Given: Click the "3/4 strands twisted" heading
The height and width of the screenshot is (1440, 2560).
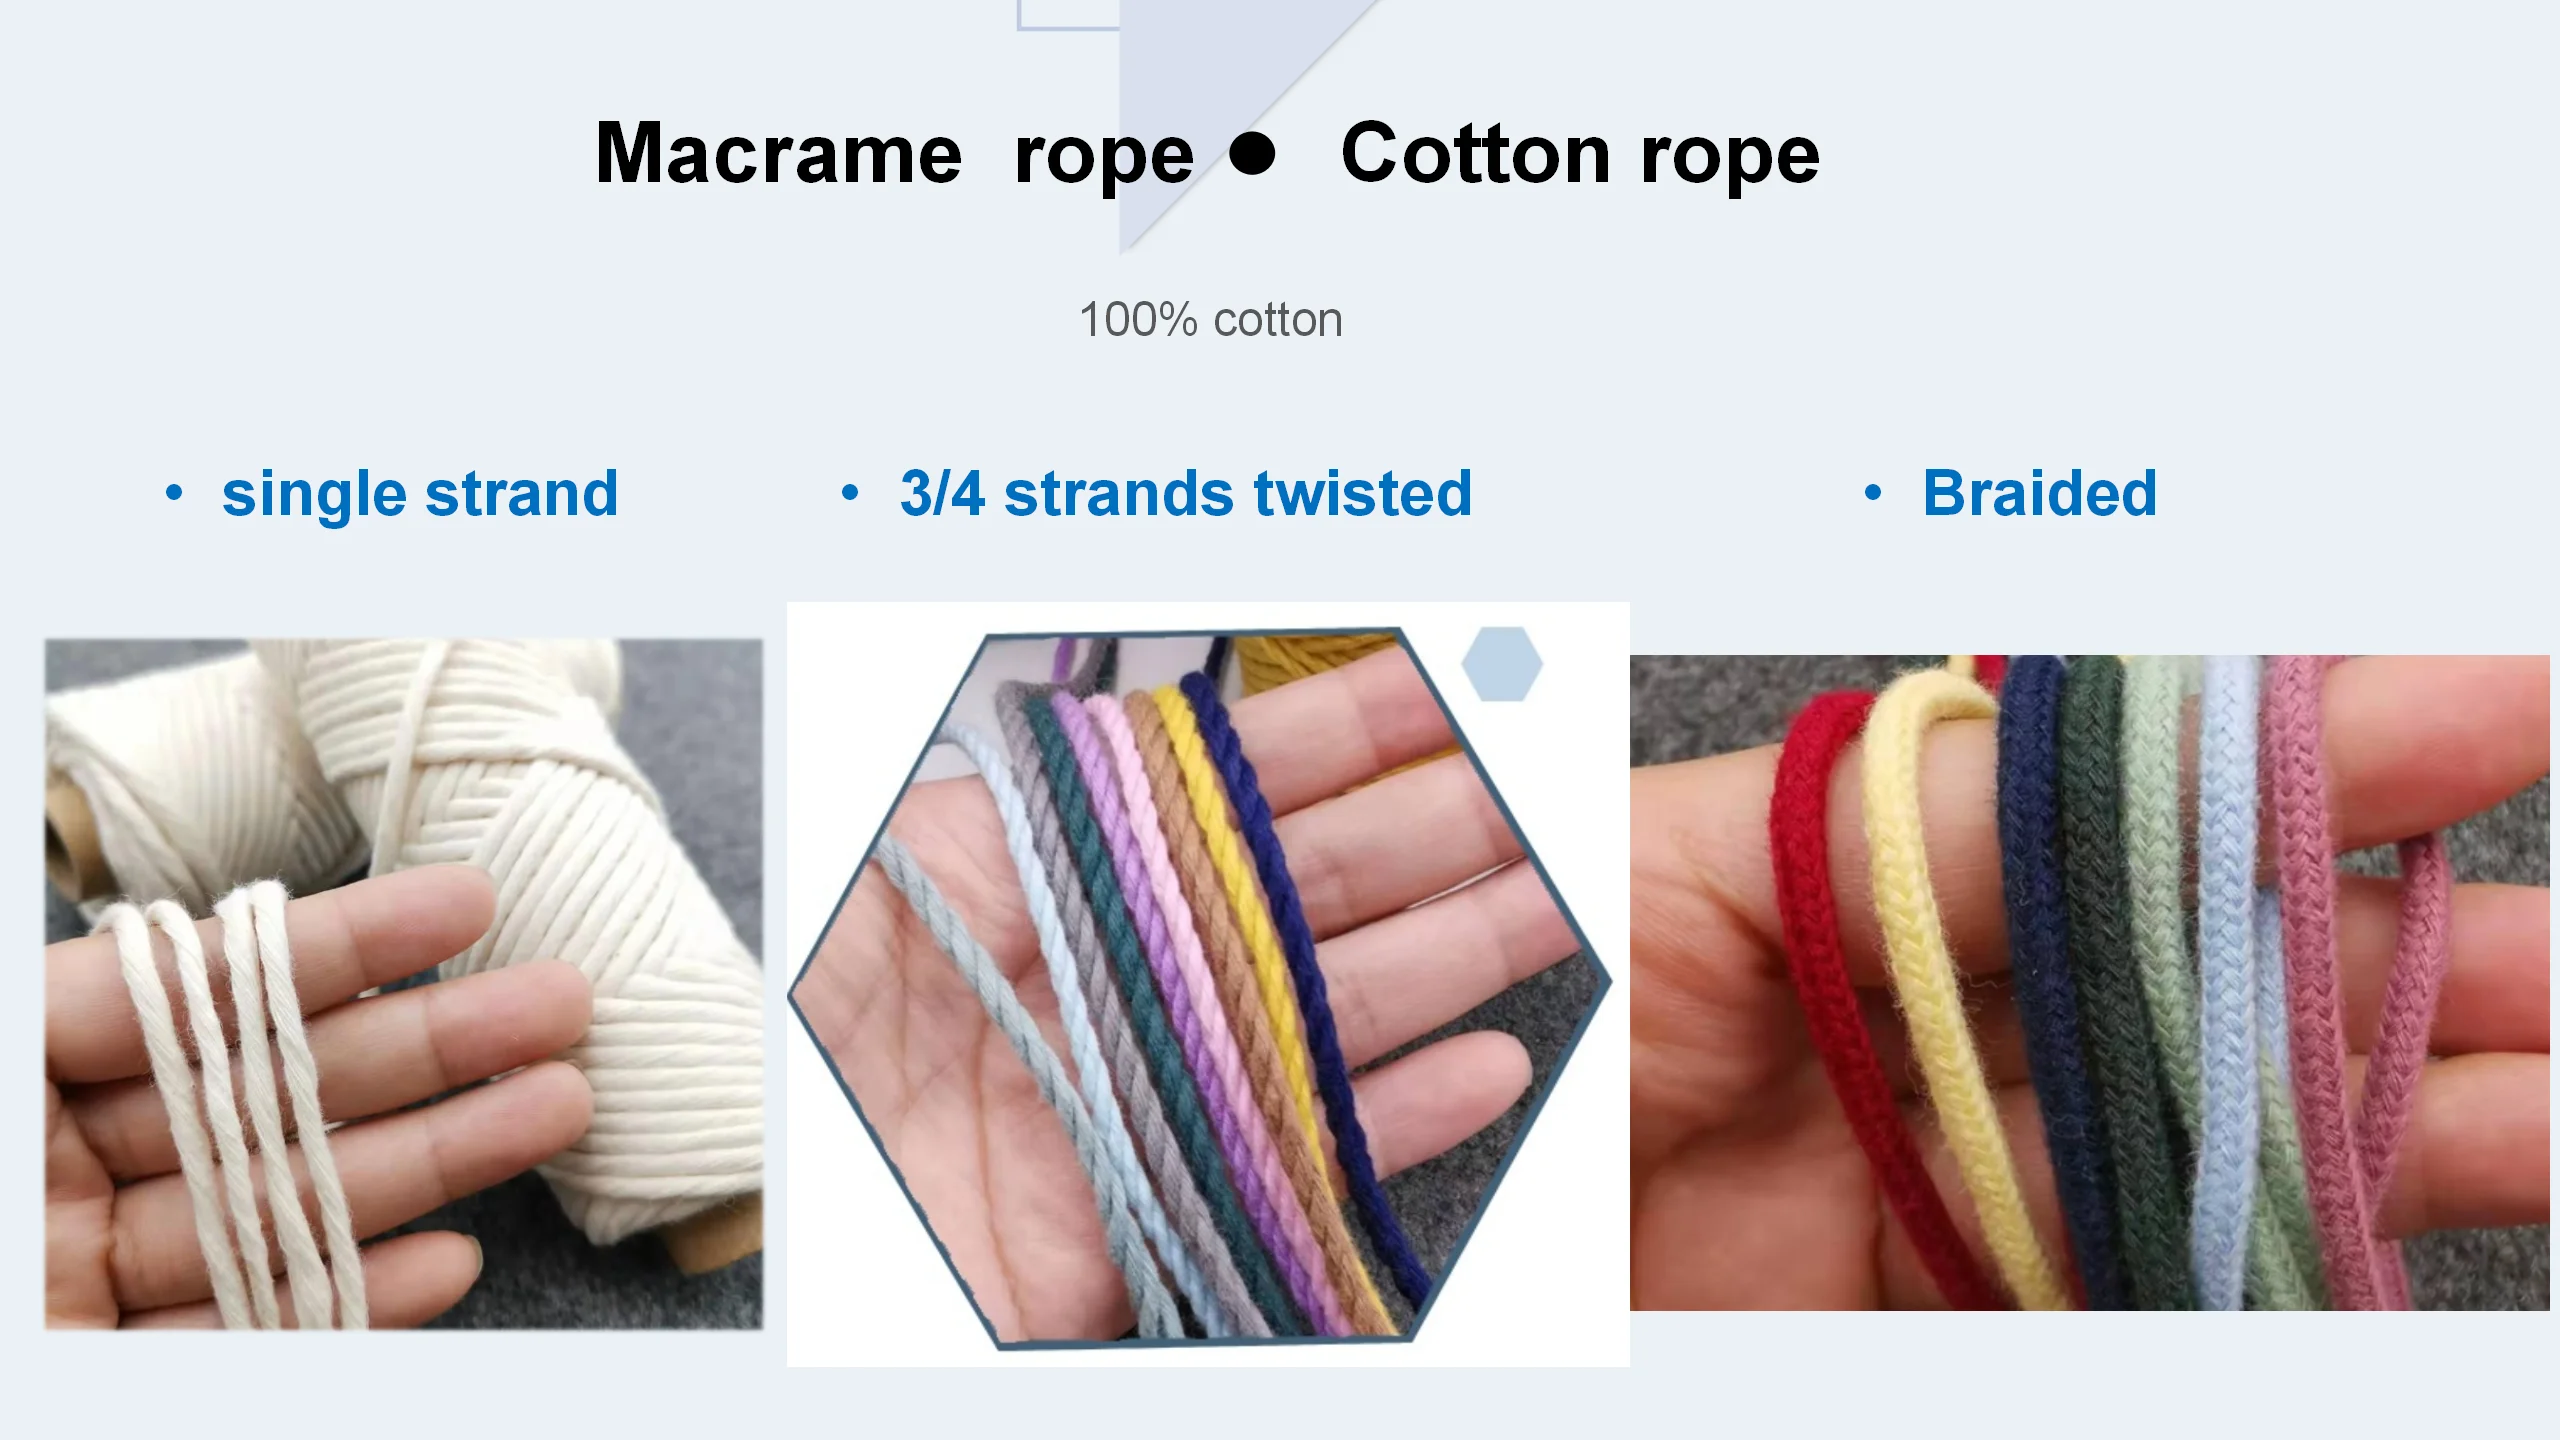Looking at the screenshot, I should (x=1186, y=493).
